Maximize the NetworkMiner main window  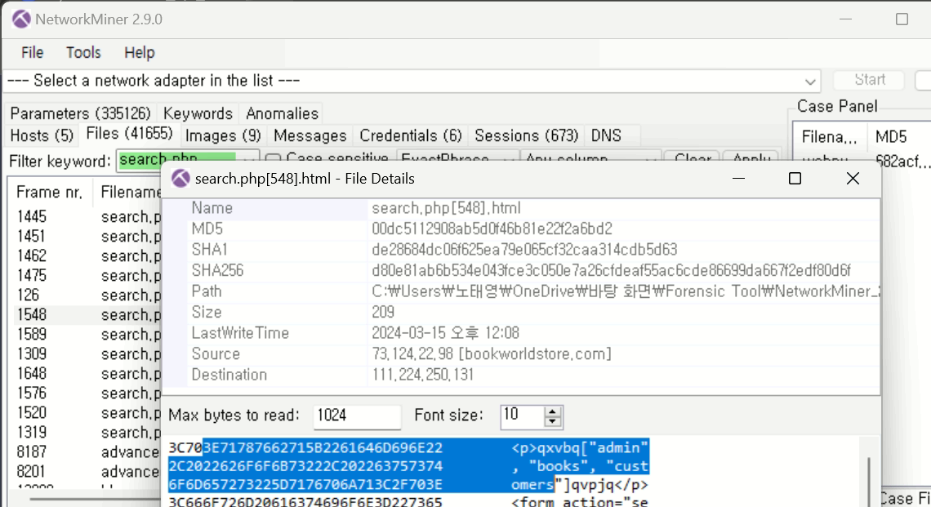[902, 19]
